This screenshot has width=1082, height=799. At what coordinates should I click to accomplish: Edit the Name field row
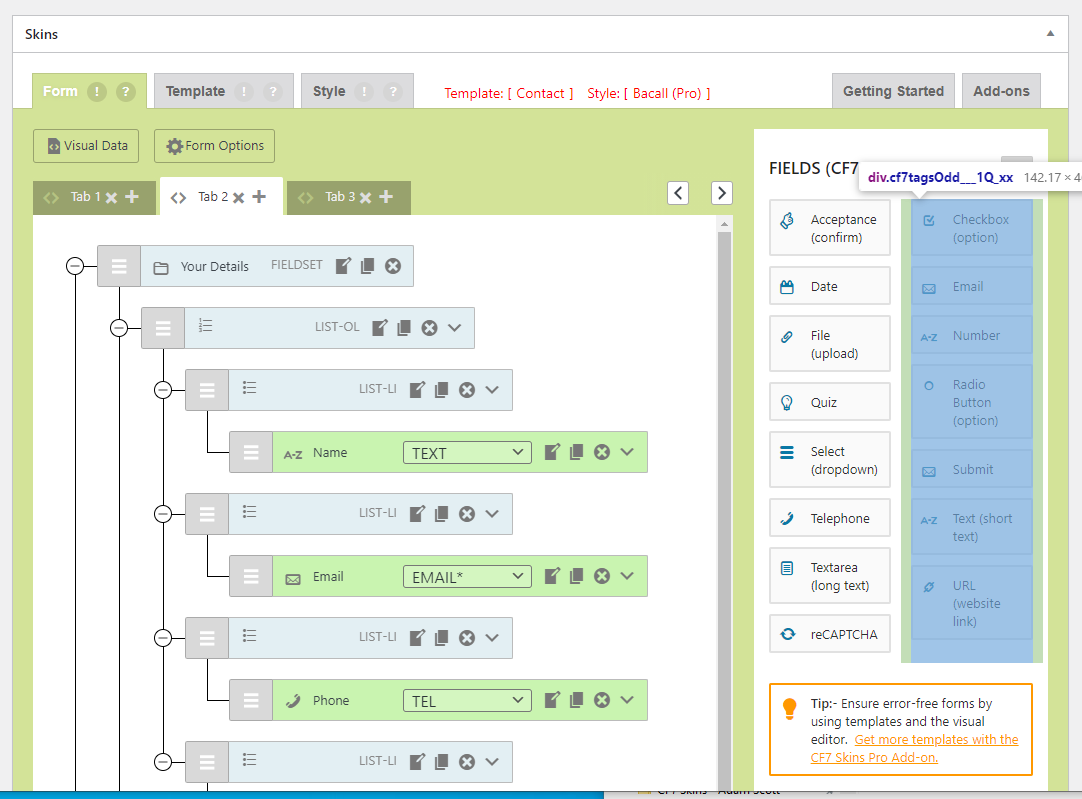552,452
